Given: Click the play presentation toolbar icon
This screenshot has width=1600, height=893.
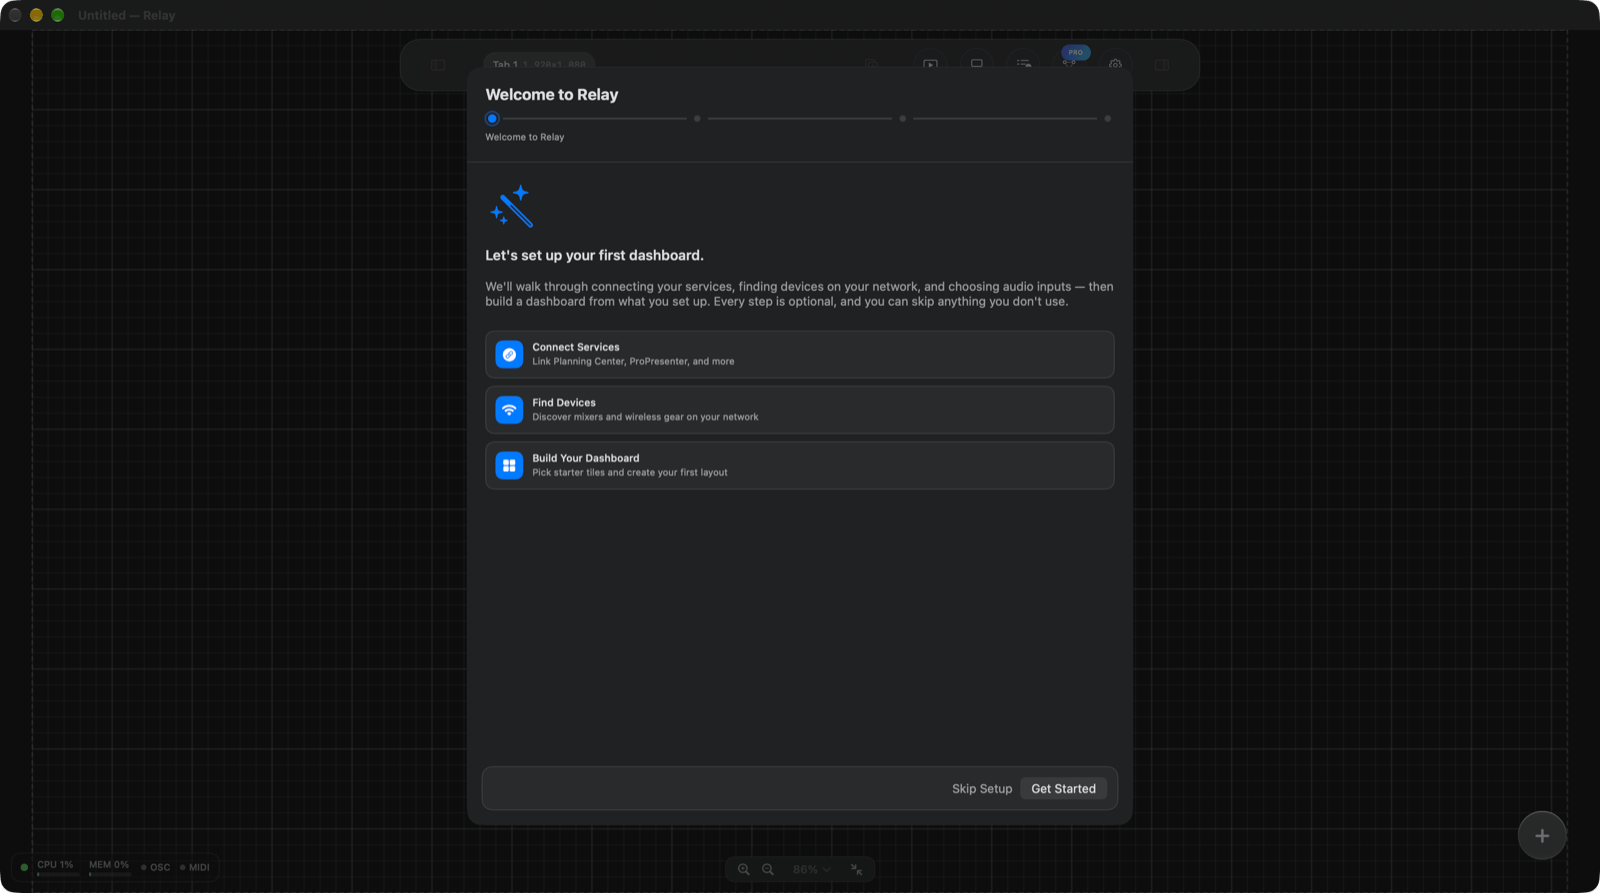Looking at the screenshot, I should tap(930, 64).
